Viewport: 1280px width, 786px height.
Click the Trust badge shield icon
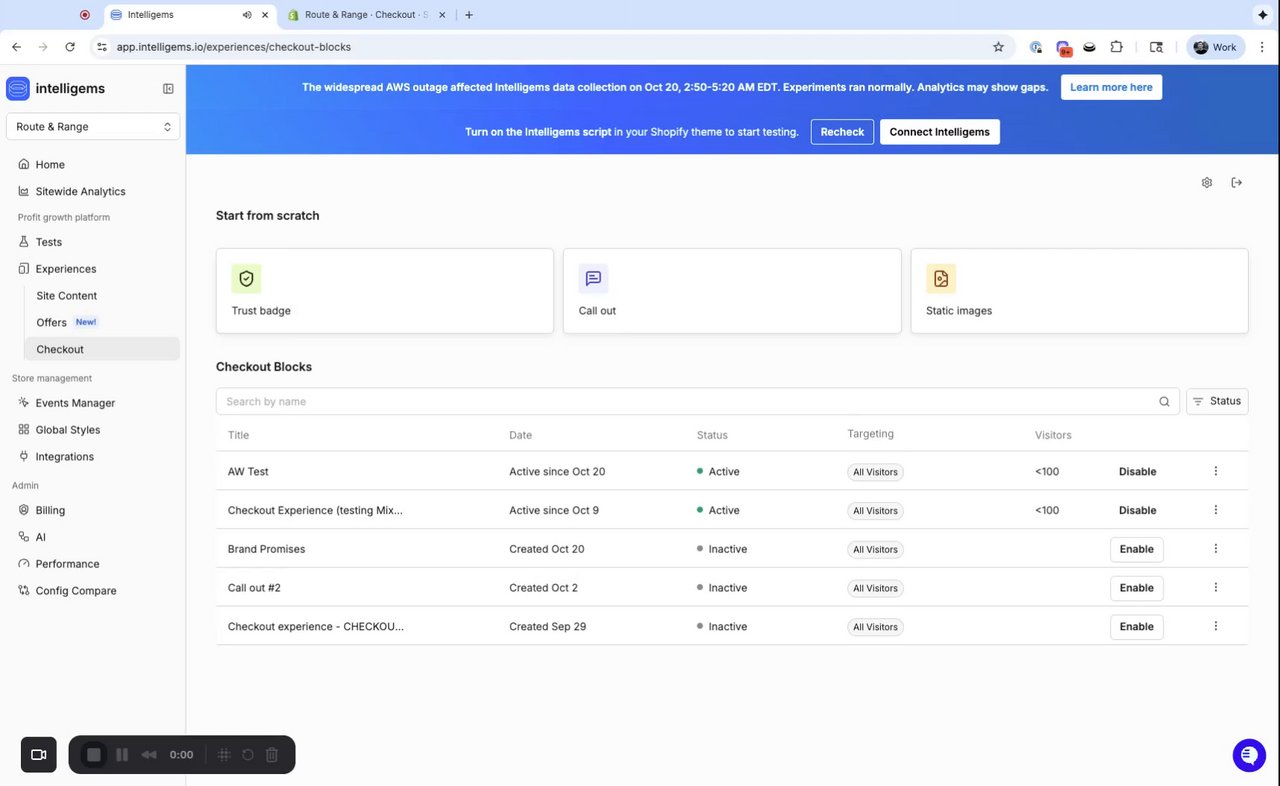[x=246, y=279]
